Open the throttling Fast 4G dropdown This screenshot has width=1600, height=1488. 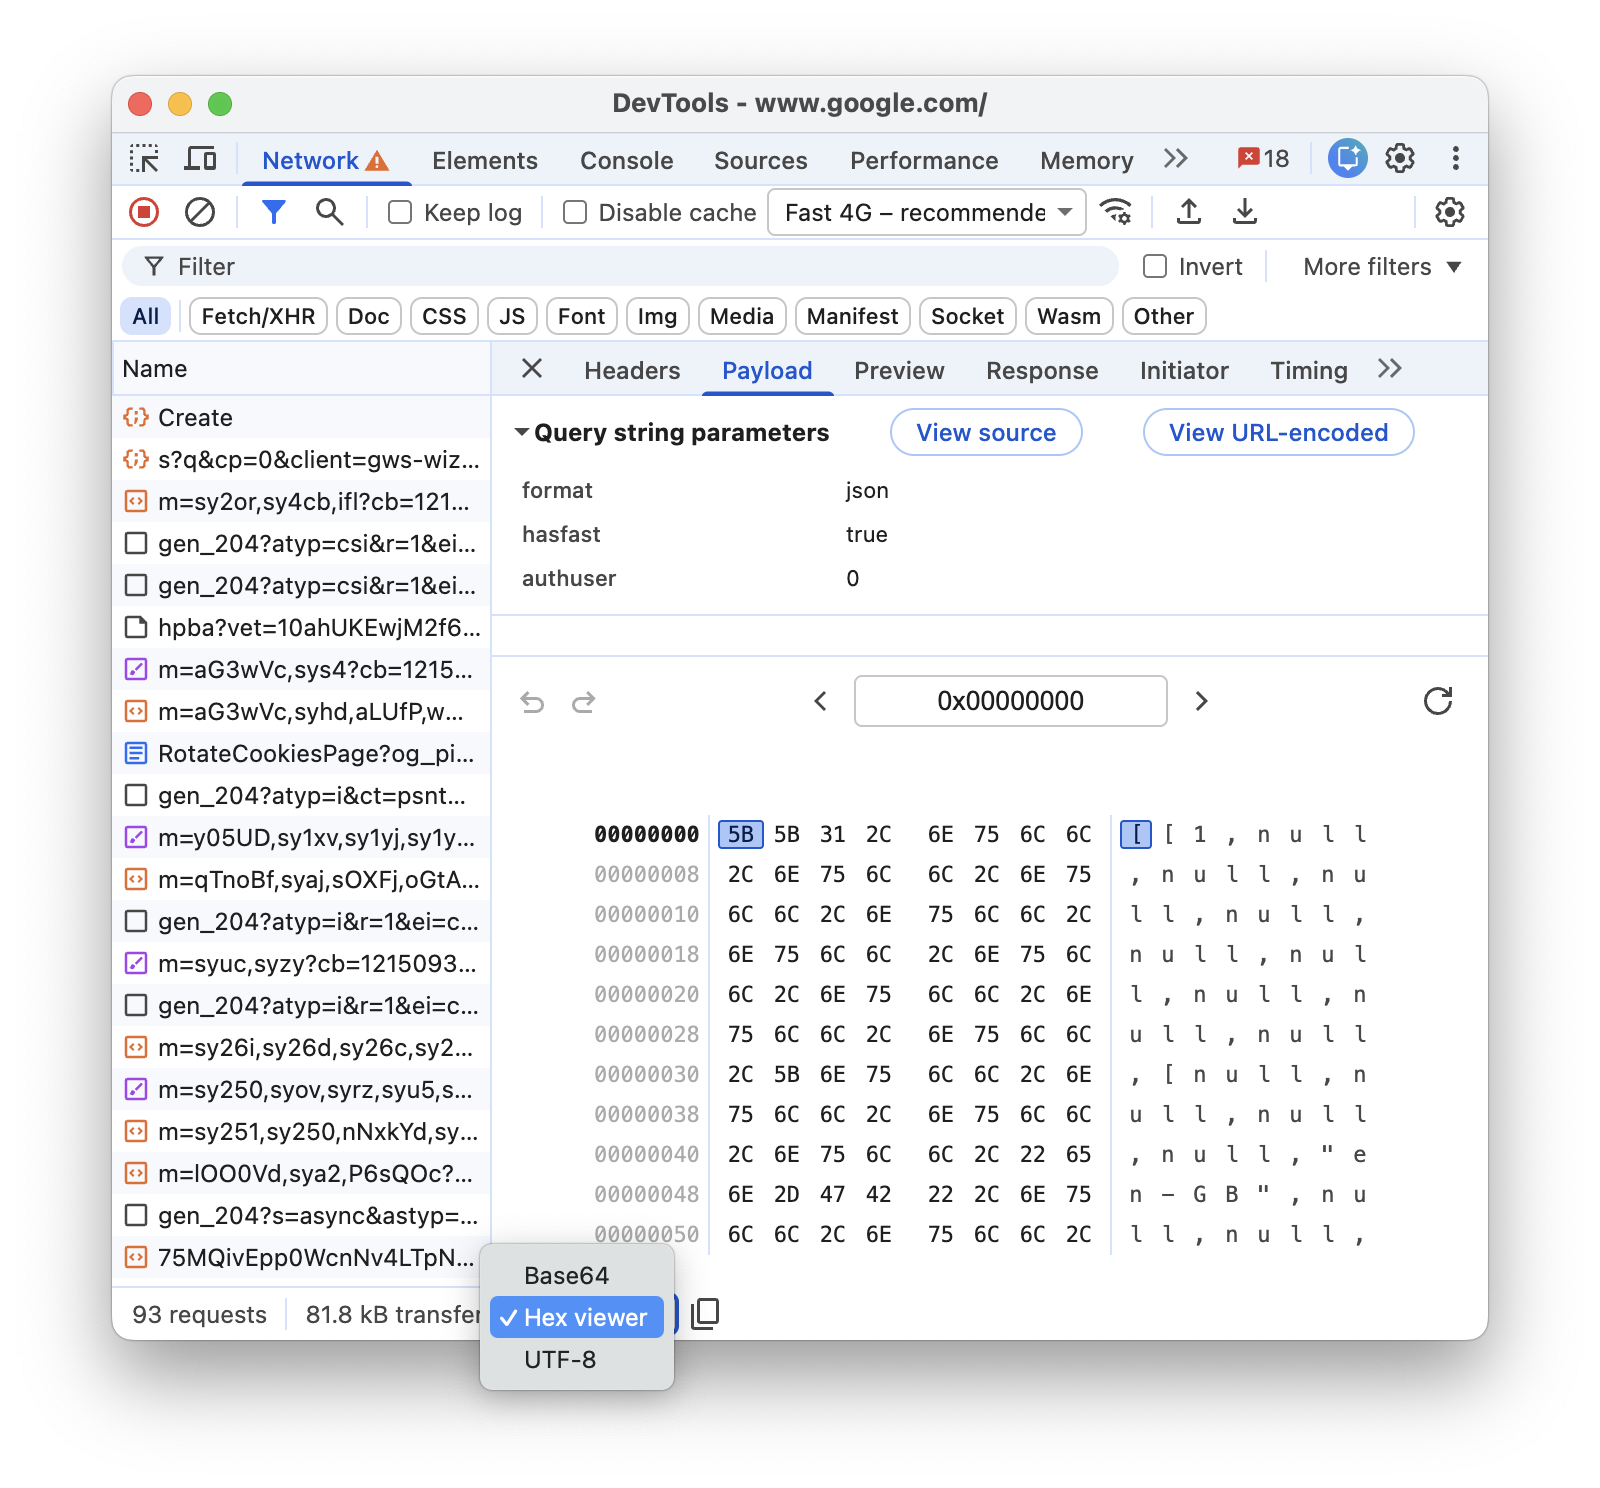[x=926, y=212]
